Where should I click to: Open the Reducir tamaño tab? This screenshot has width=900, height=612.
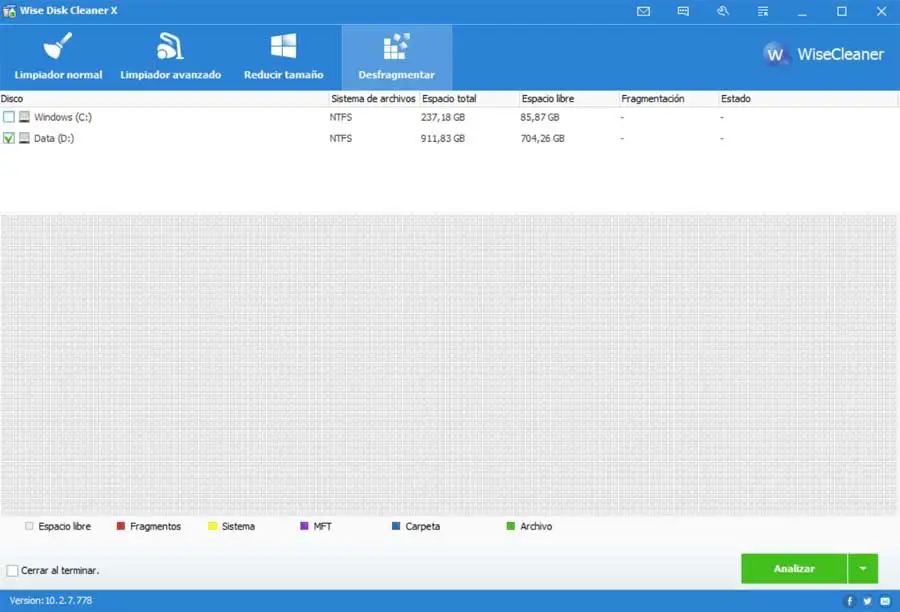pyautogui.click(x=284, y=57)
